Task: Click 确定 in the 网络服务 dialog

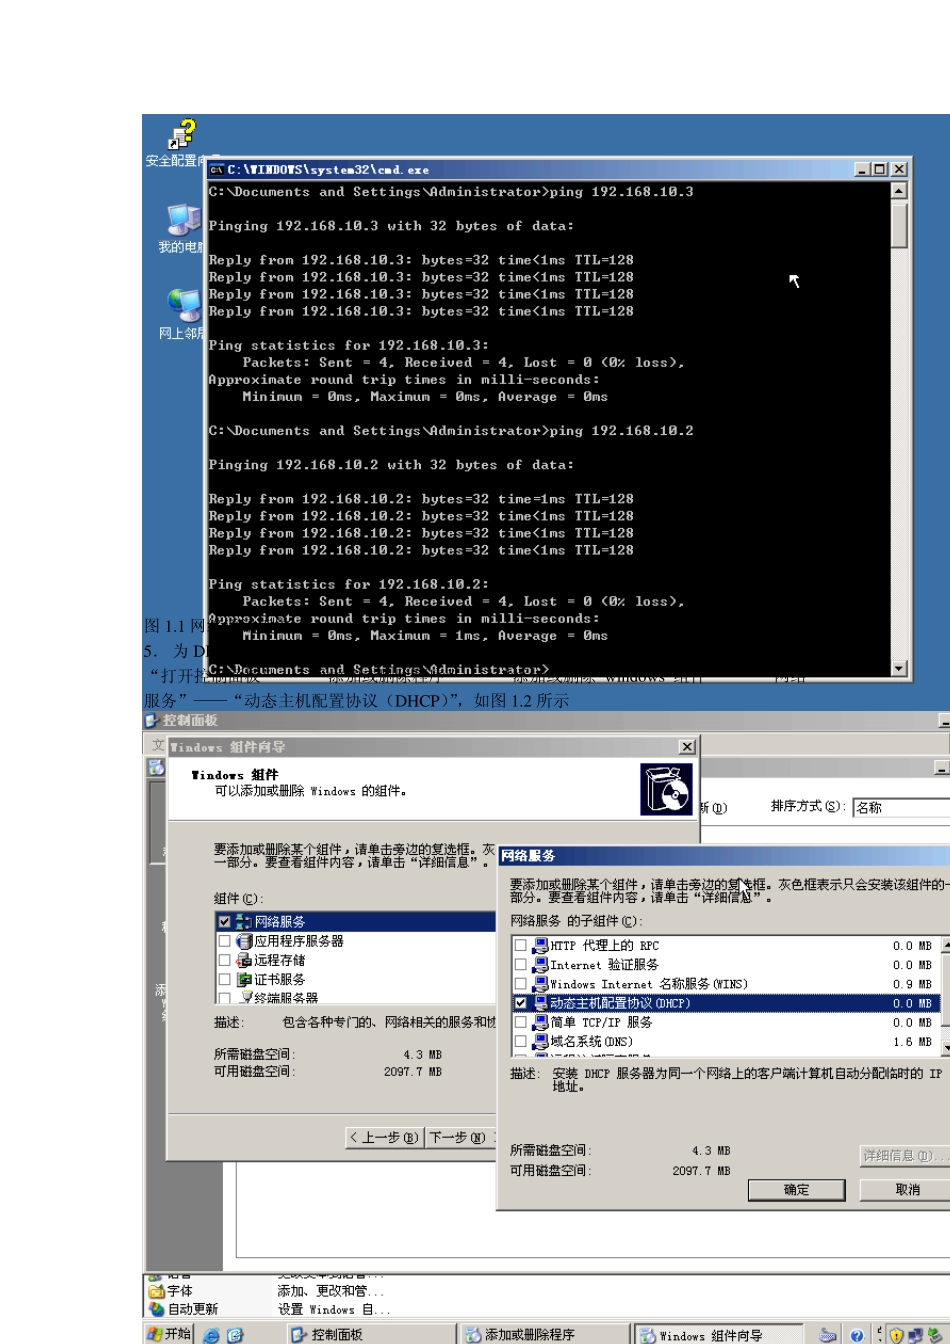Action: (x=796, y=1190)
